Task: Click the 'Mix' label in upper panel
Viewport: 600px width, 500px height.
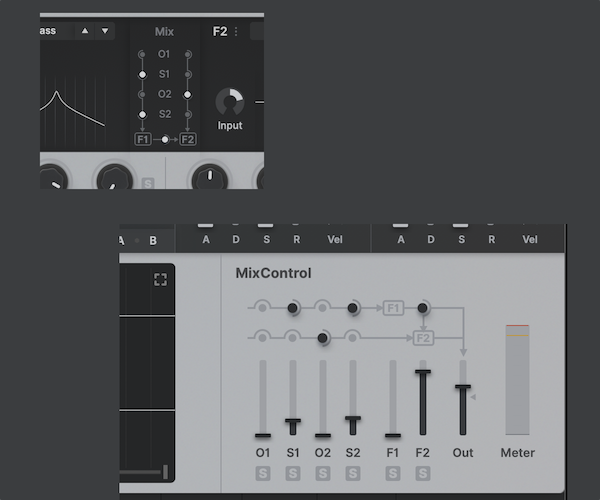Action: tap(164, 31)
